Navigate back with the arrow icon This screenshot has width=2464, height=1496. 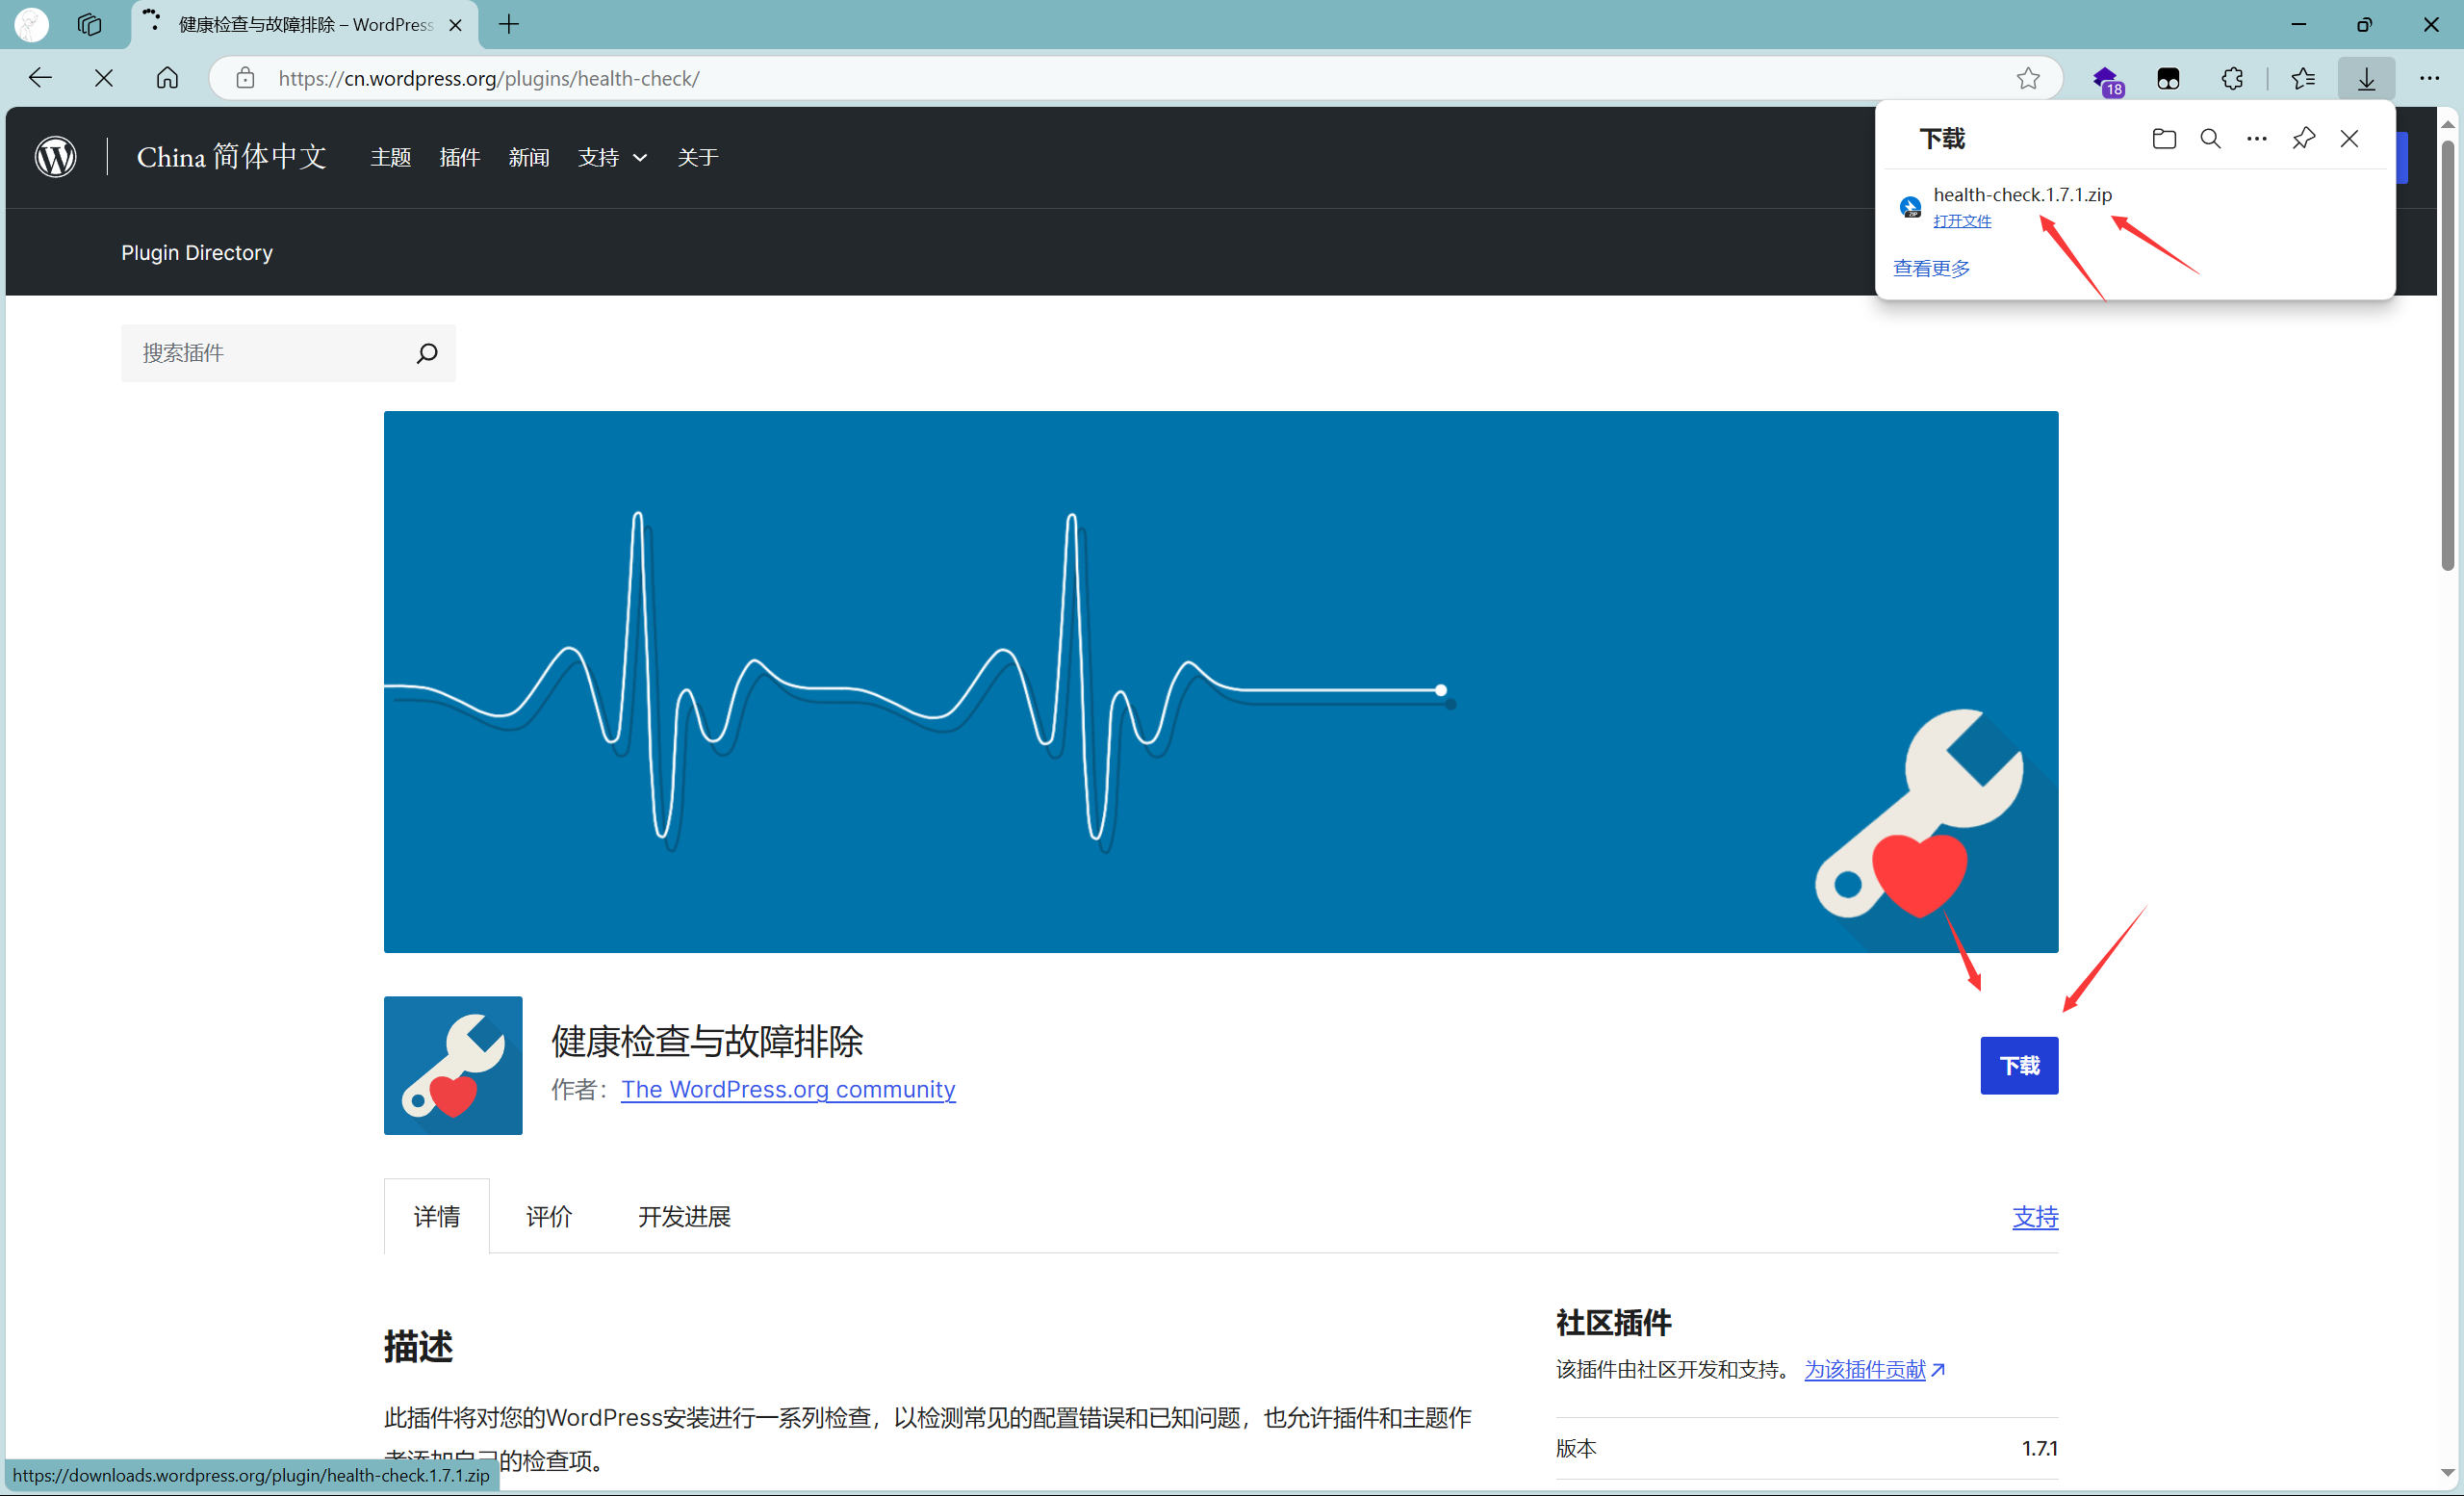pos(40,78)
